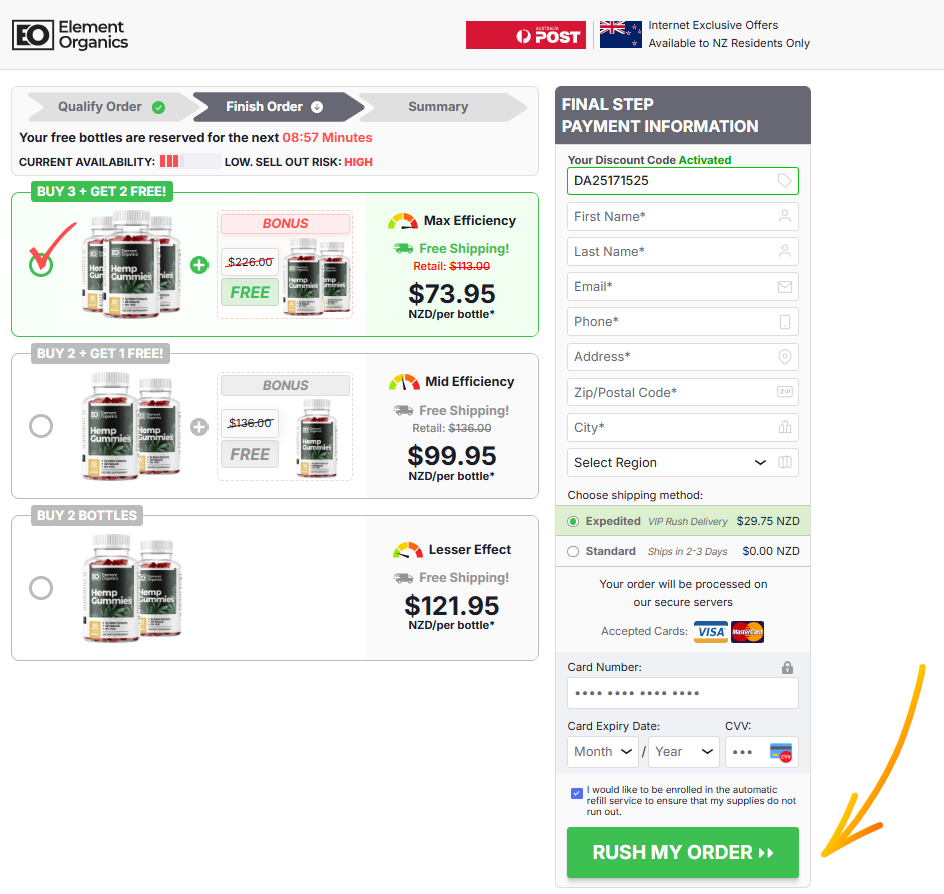Screen dimensions: 944x894
Task: Click the discount code tag icon
Action: (784, 181)
